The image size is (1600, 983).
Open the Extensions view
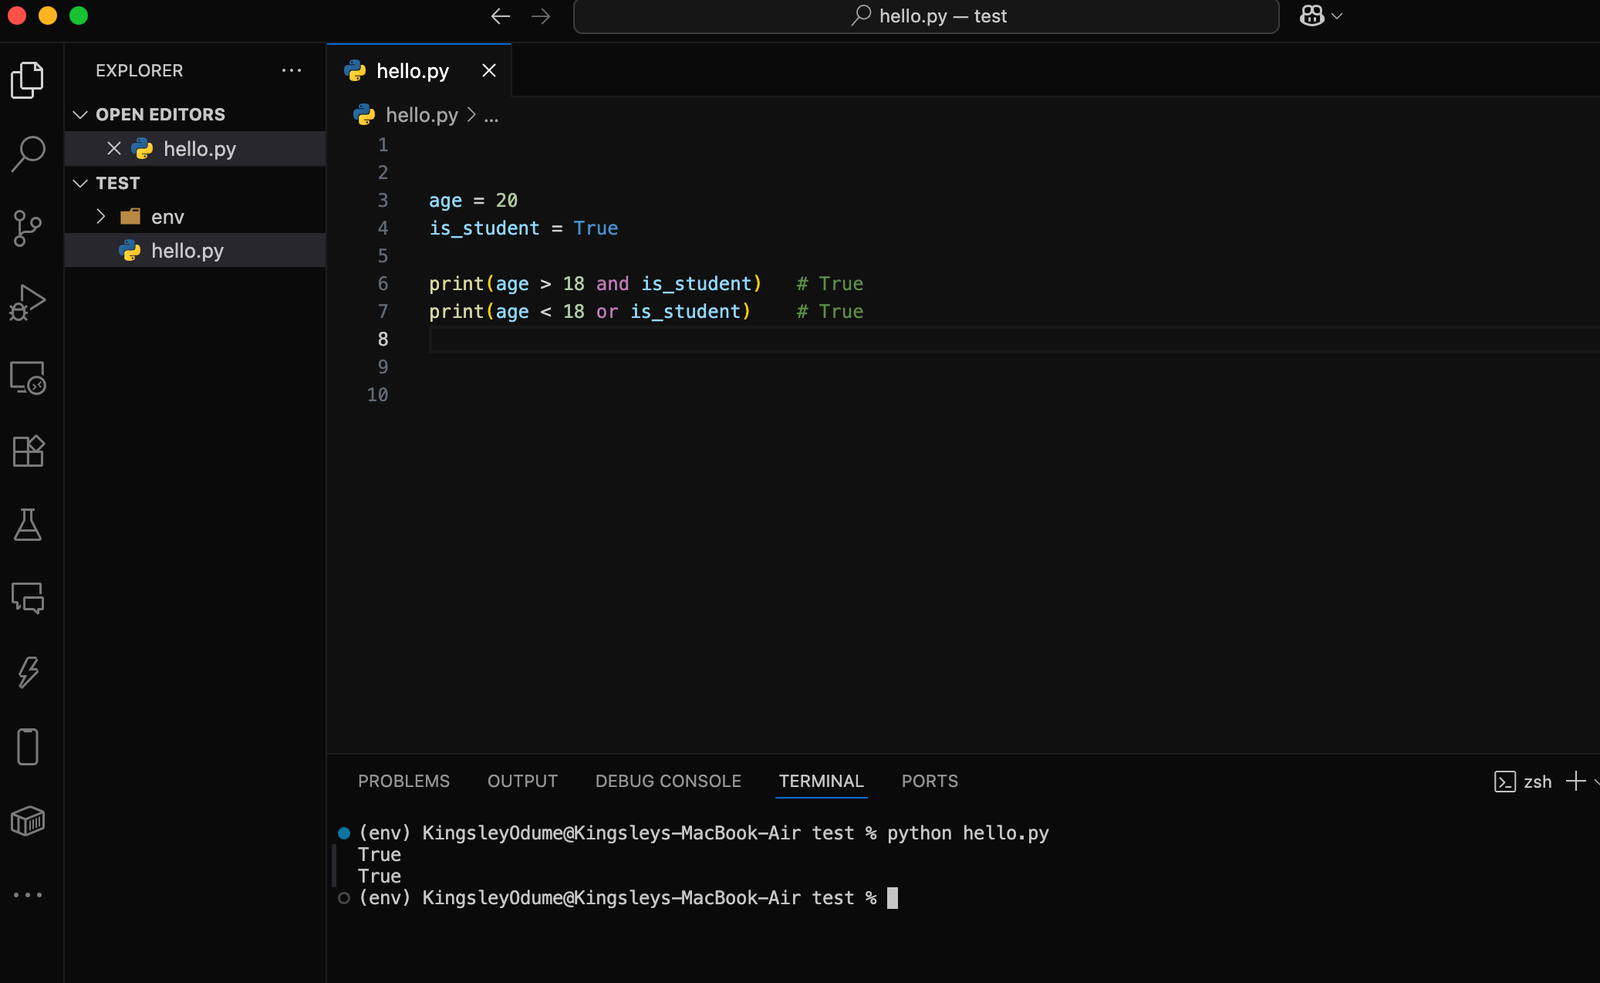[27, 451]
